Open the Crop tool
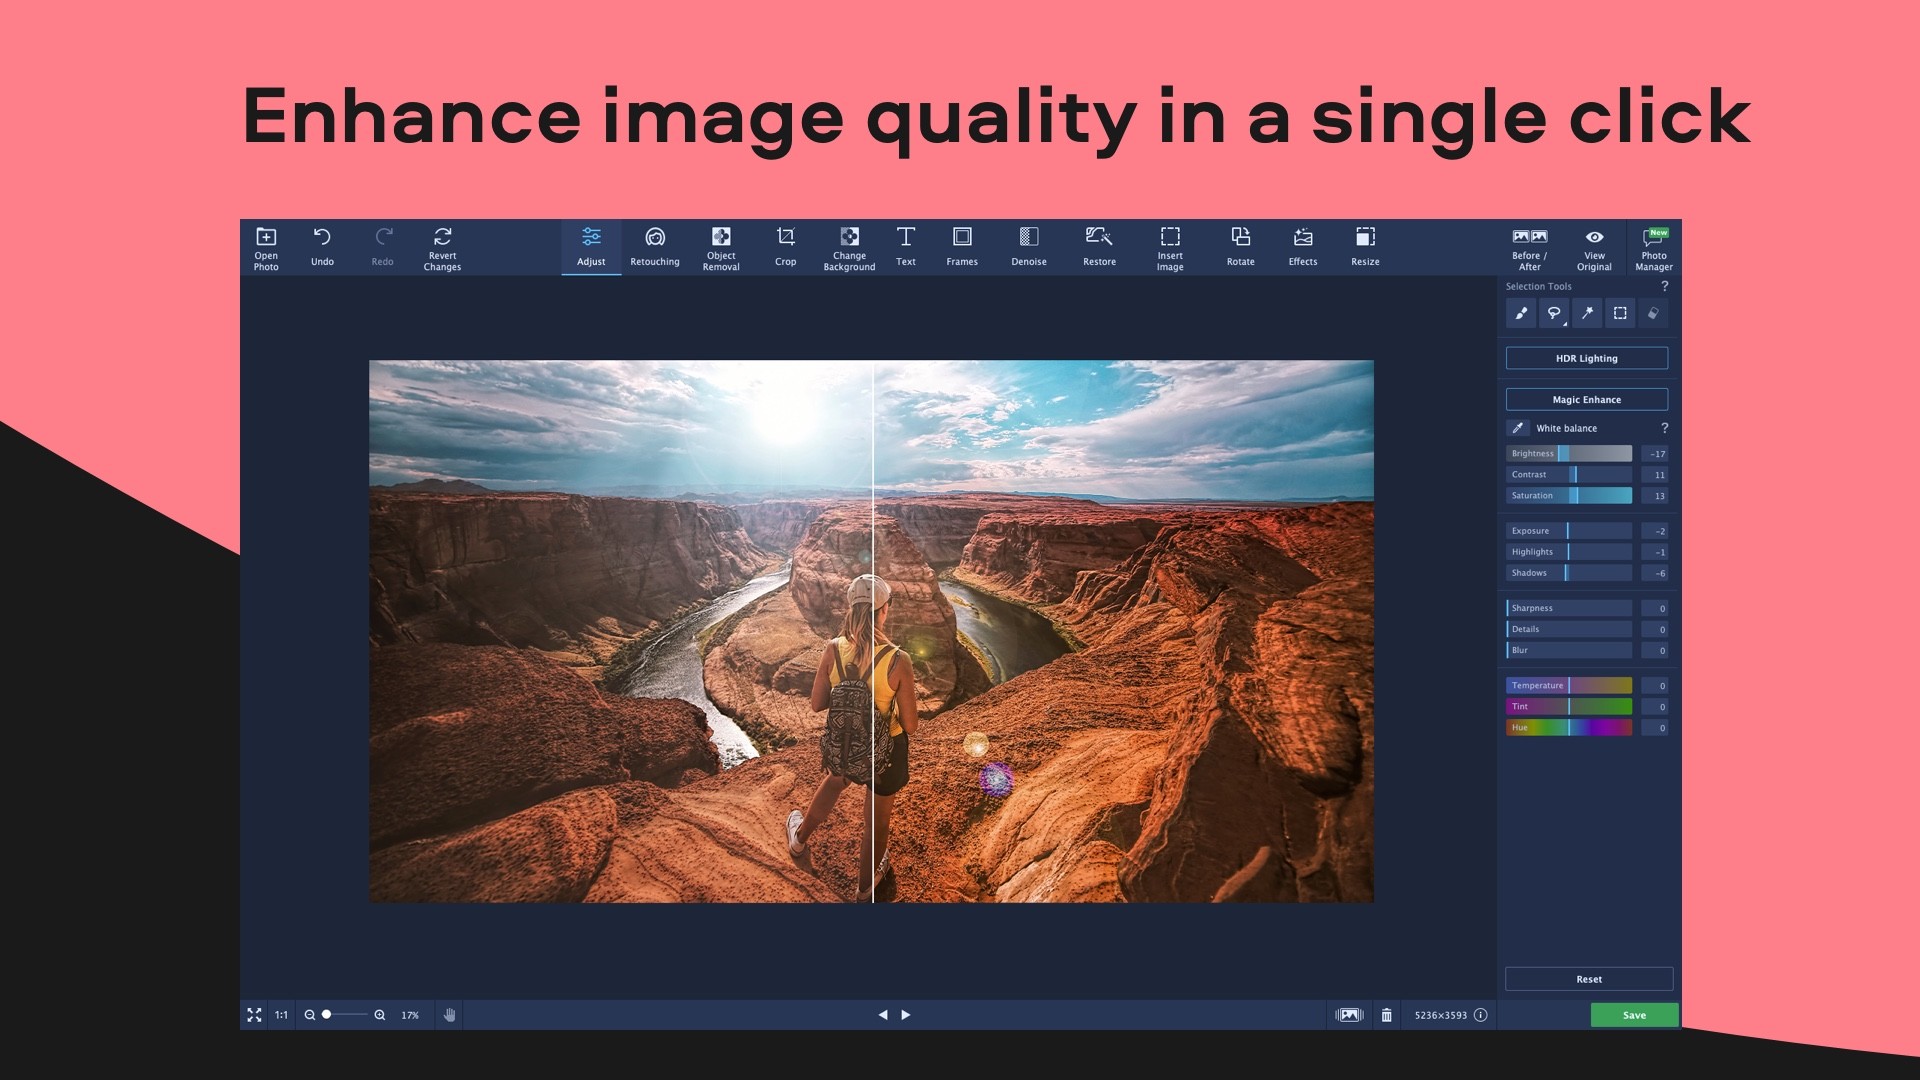This screenshot has width=1920, height=1080. [785, 247]
